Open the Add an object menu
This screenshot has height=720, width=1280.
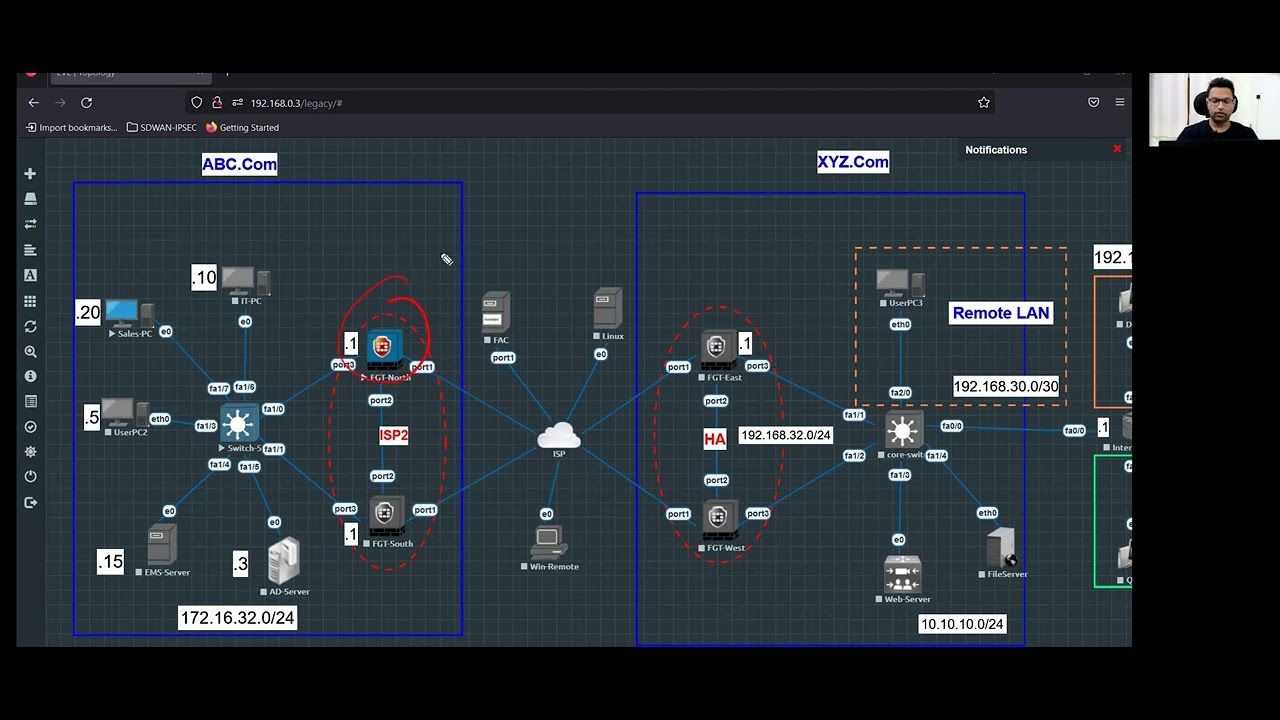tap(30, 174)
